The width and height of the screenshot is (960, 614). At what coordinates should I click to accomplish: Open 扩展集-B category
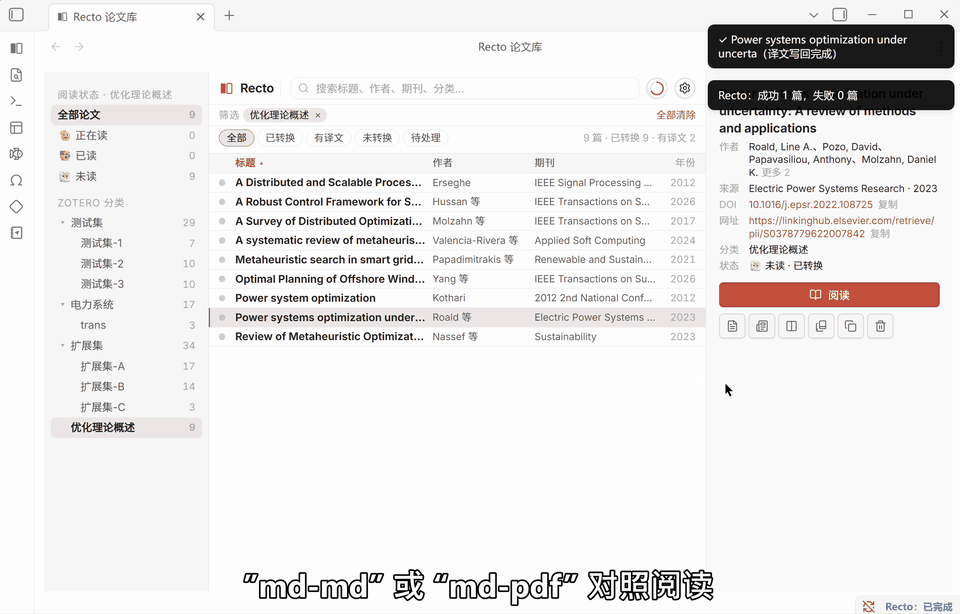(126, 386)
